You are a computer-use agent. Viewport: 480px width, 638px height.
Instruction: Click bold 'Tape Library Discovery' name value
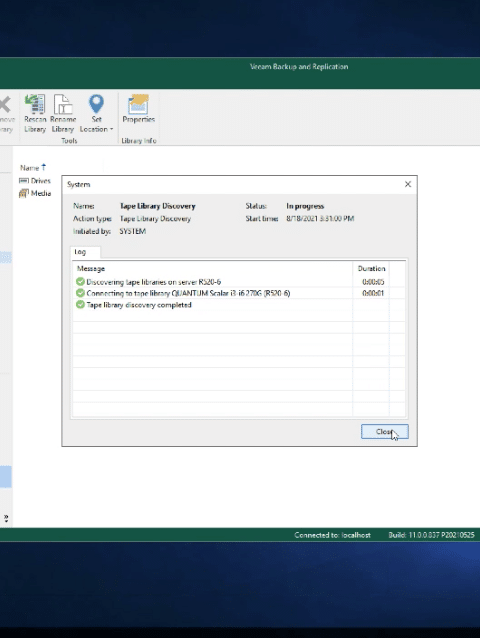click(x=157, y=206)
